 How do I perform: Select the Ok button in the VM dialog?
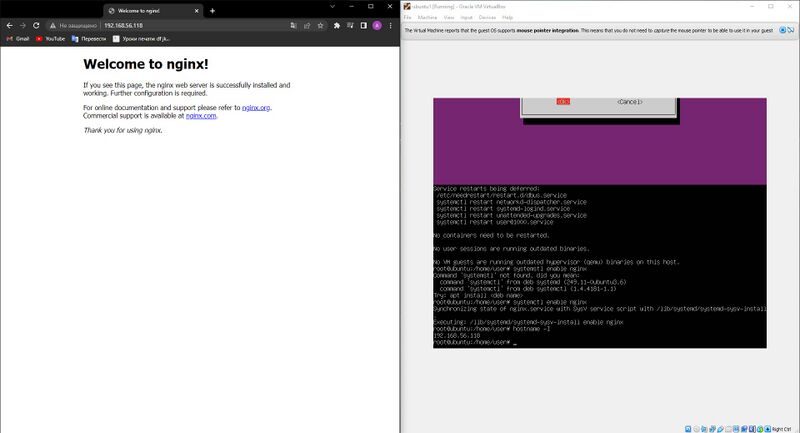tap(563, 101)
